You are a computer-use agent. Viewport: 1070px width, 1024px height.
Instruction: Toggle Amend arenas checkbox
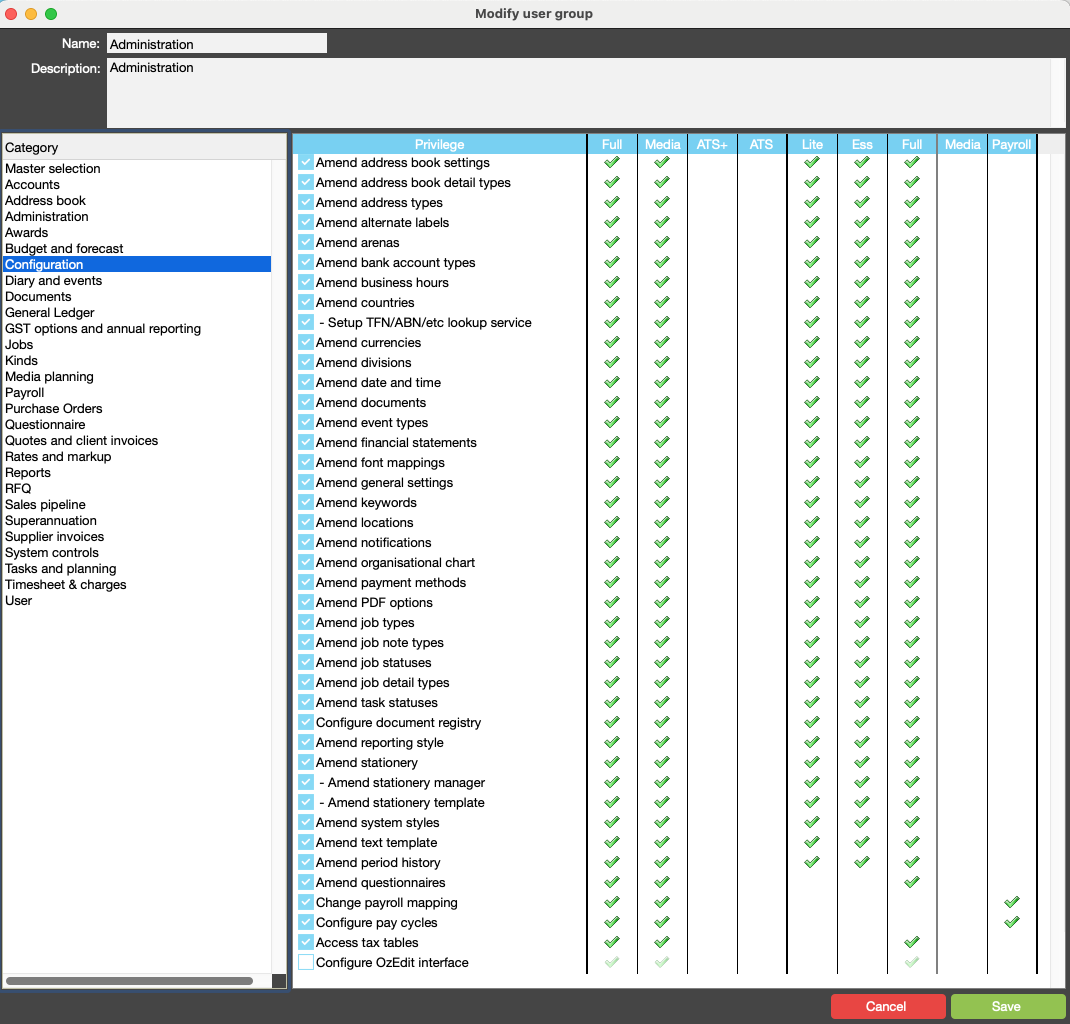click(x=306, y=242)
